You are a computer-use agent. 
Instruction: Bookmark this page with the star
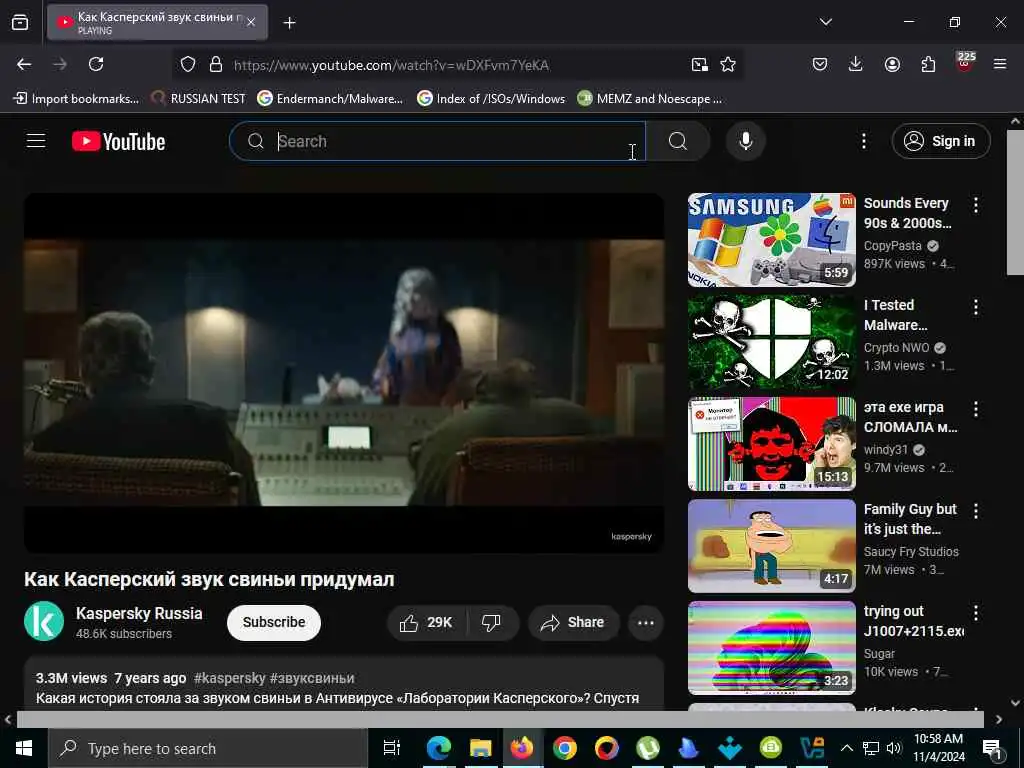pos(728,64)
